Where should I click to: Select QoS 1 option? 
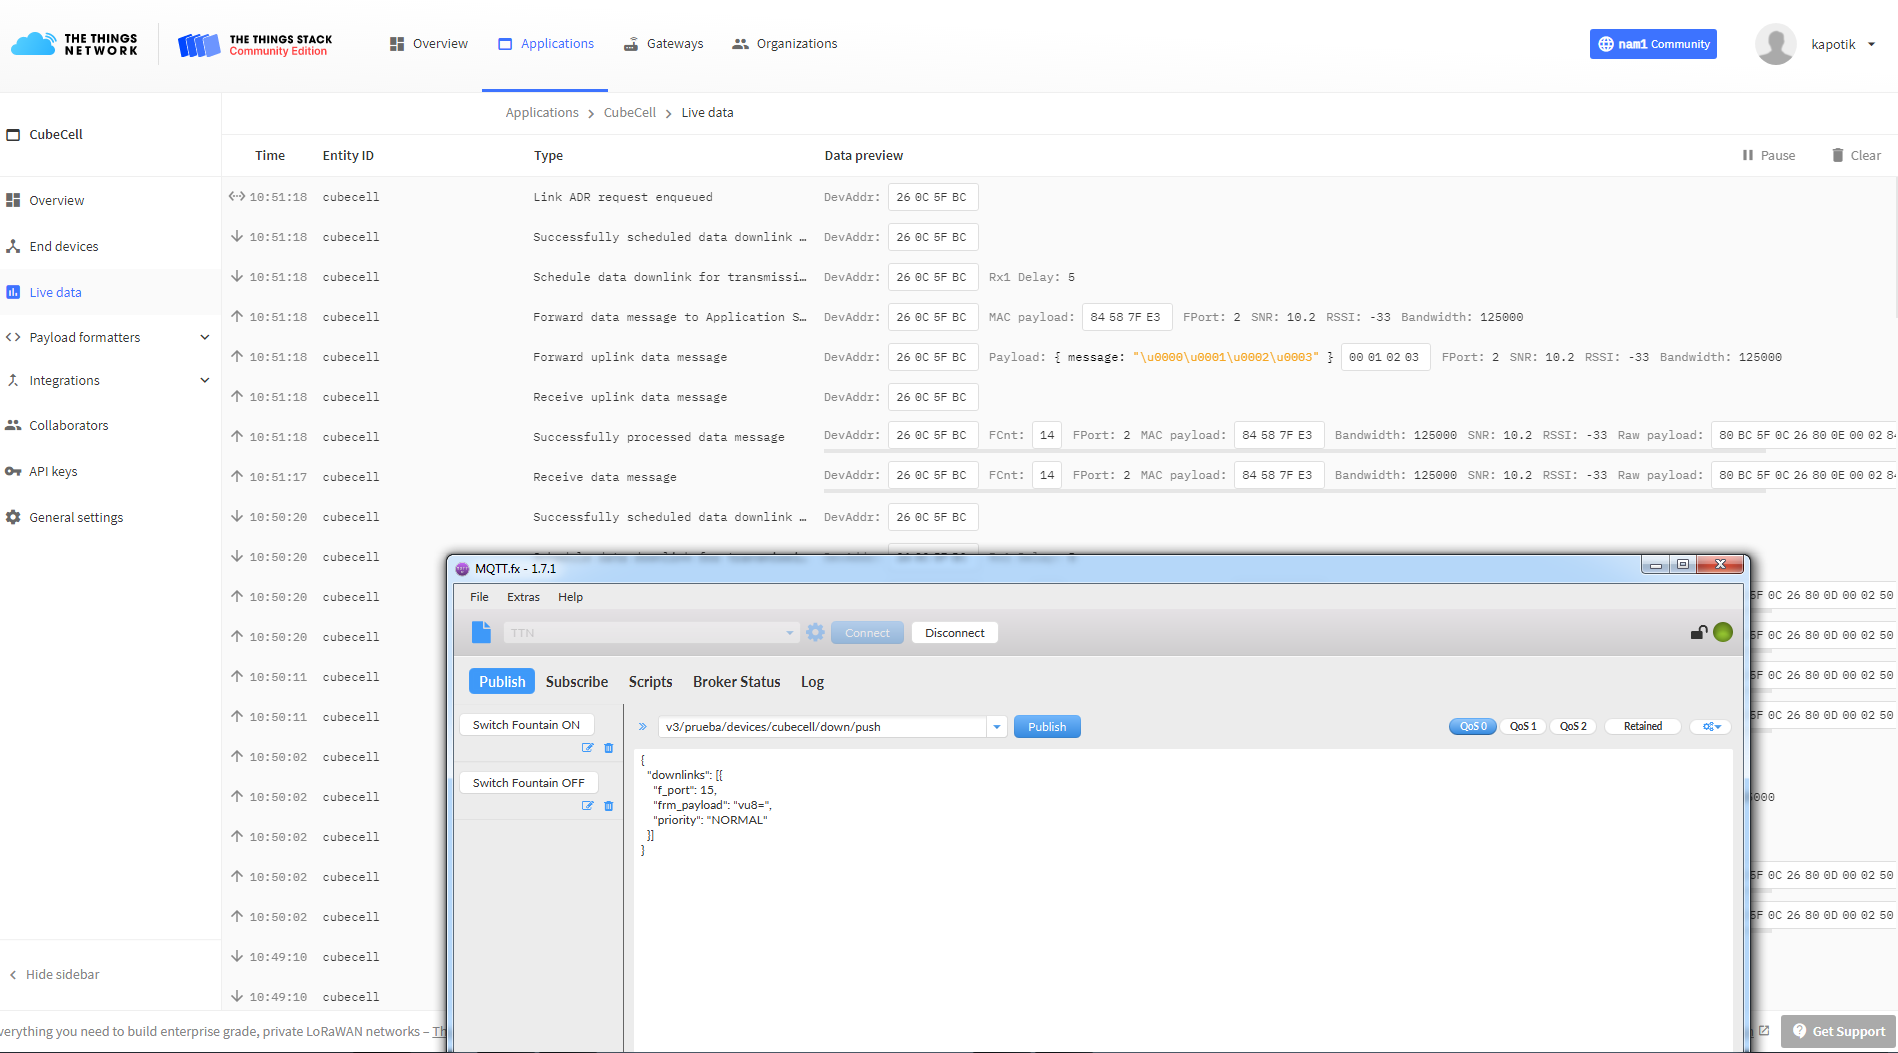point(1523,727)
